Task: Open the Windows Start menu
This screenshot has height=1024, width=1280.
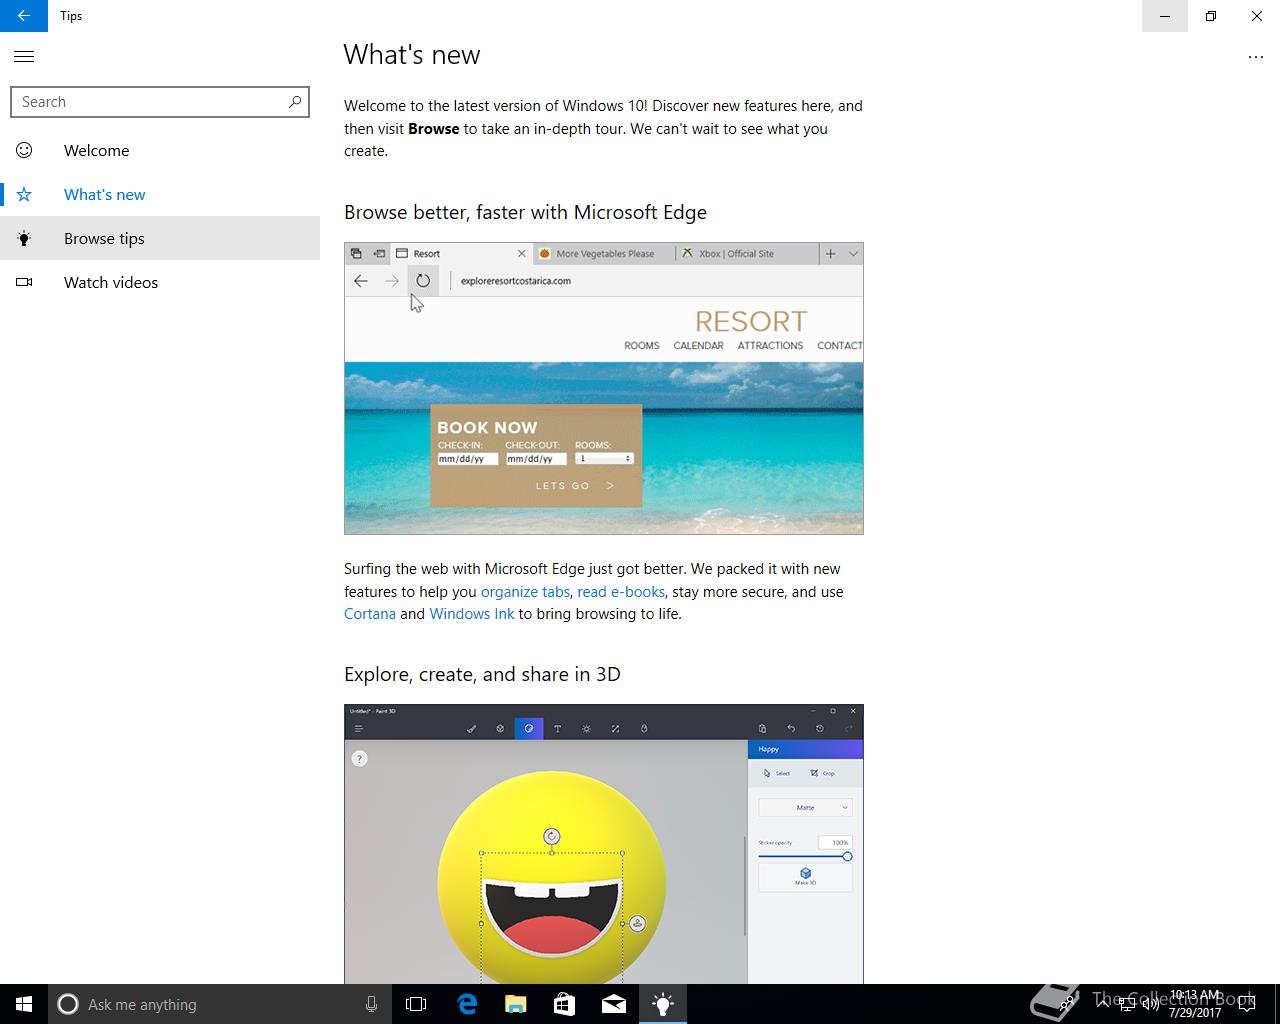Action: coord(24,1004)
